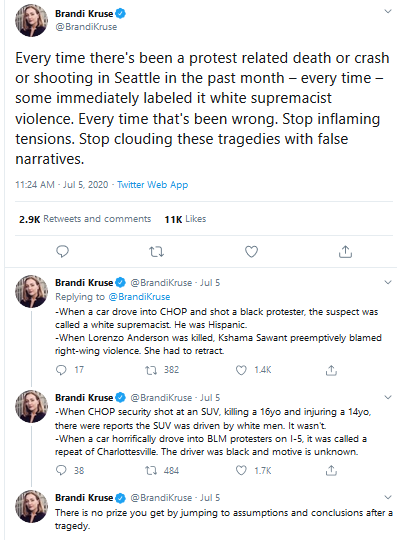Reply to the main Brandi Kruse tweet
The height and width of the screenshot is (540, 397).
point(62,251)
